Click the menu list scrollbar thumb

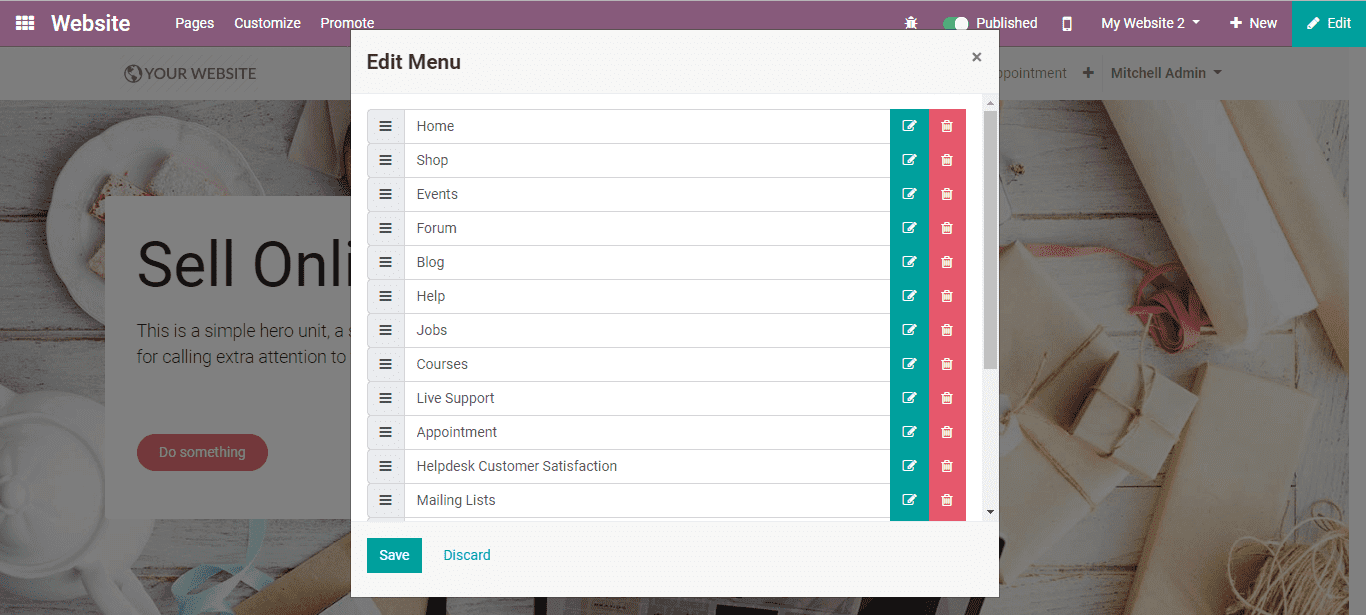click(x=990, y=240)
